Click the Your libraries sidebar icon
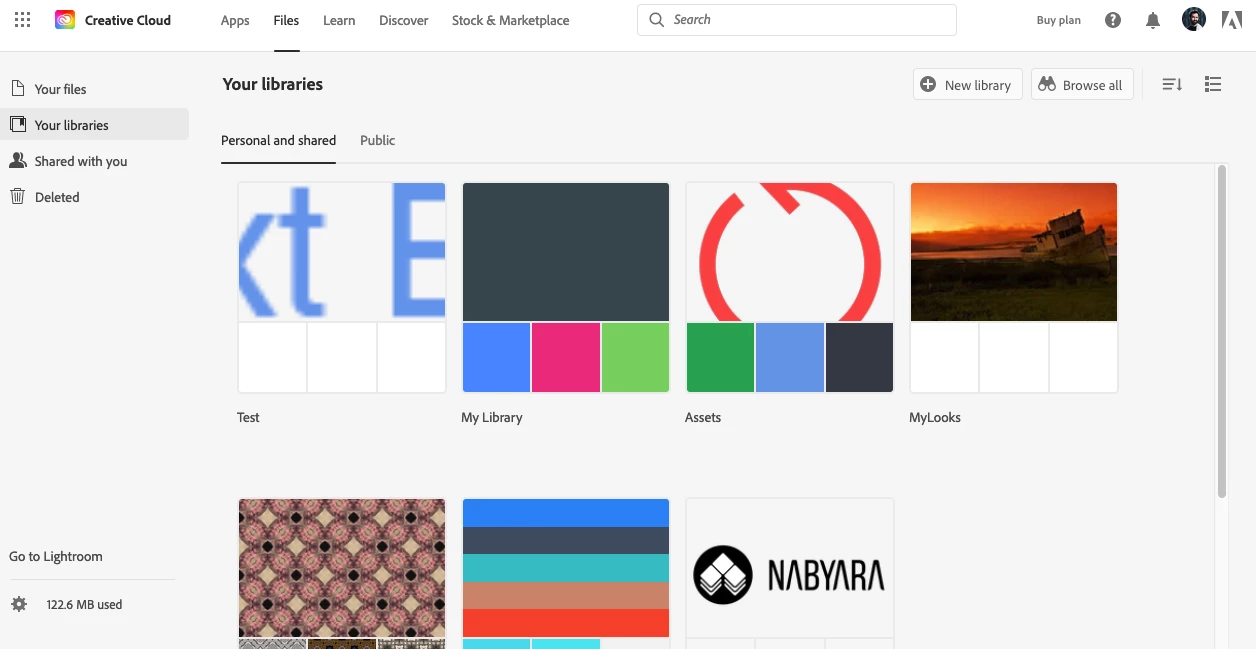 coord(18,125)
